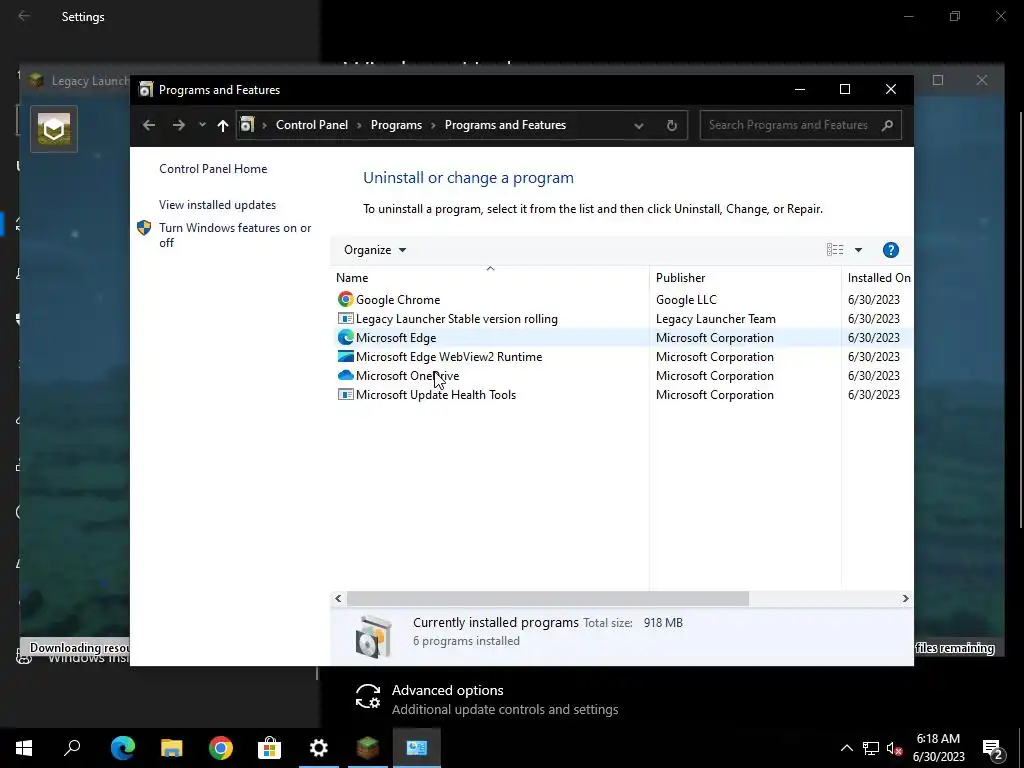Click the Advanced options sync icon in Settings

click(x=368, y=696)
